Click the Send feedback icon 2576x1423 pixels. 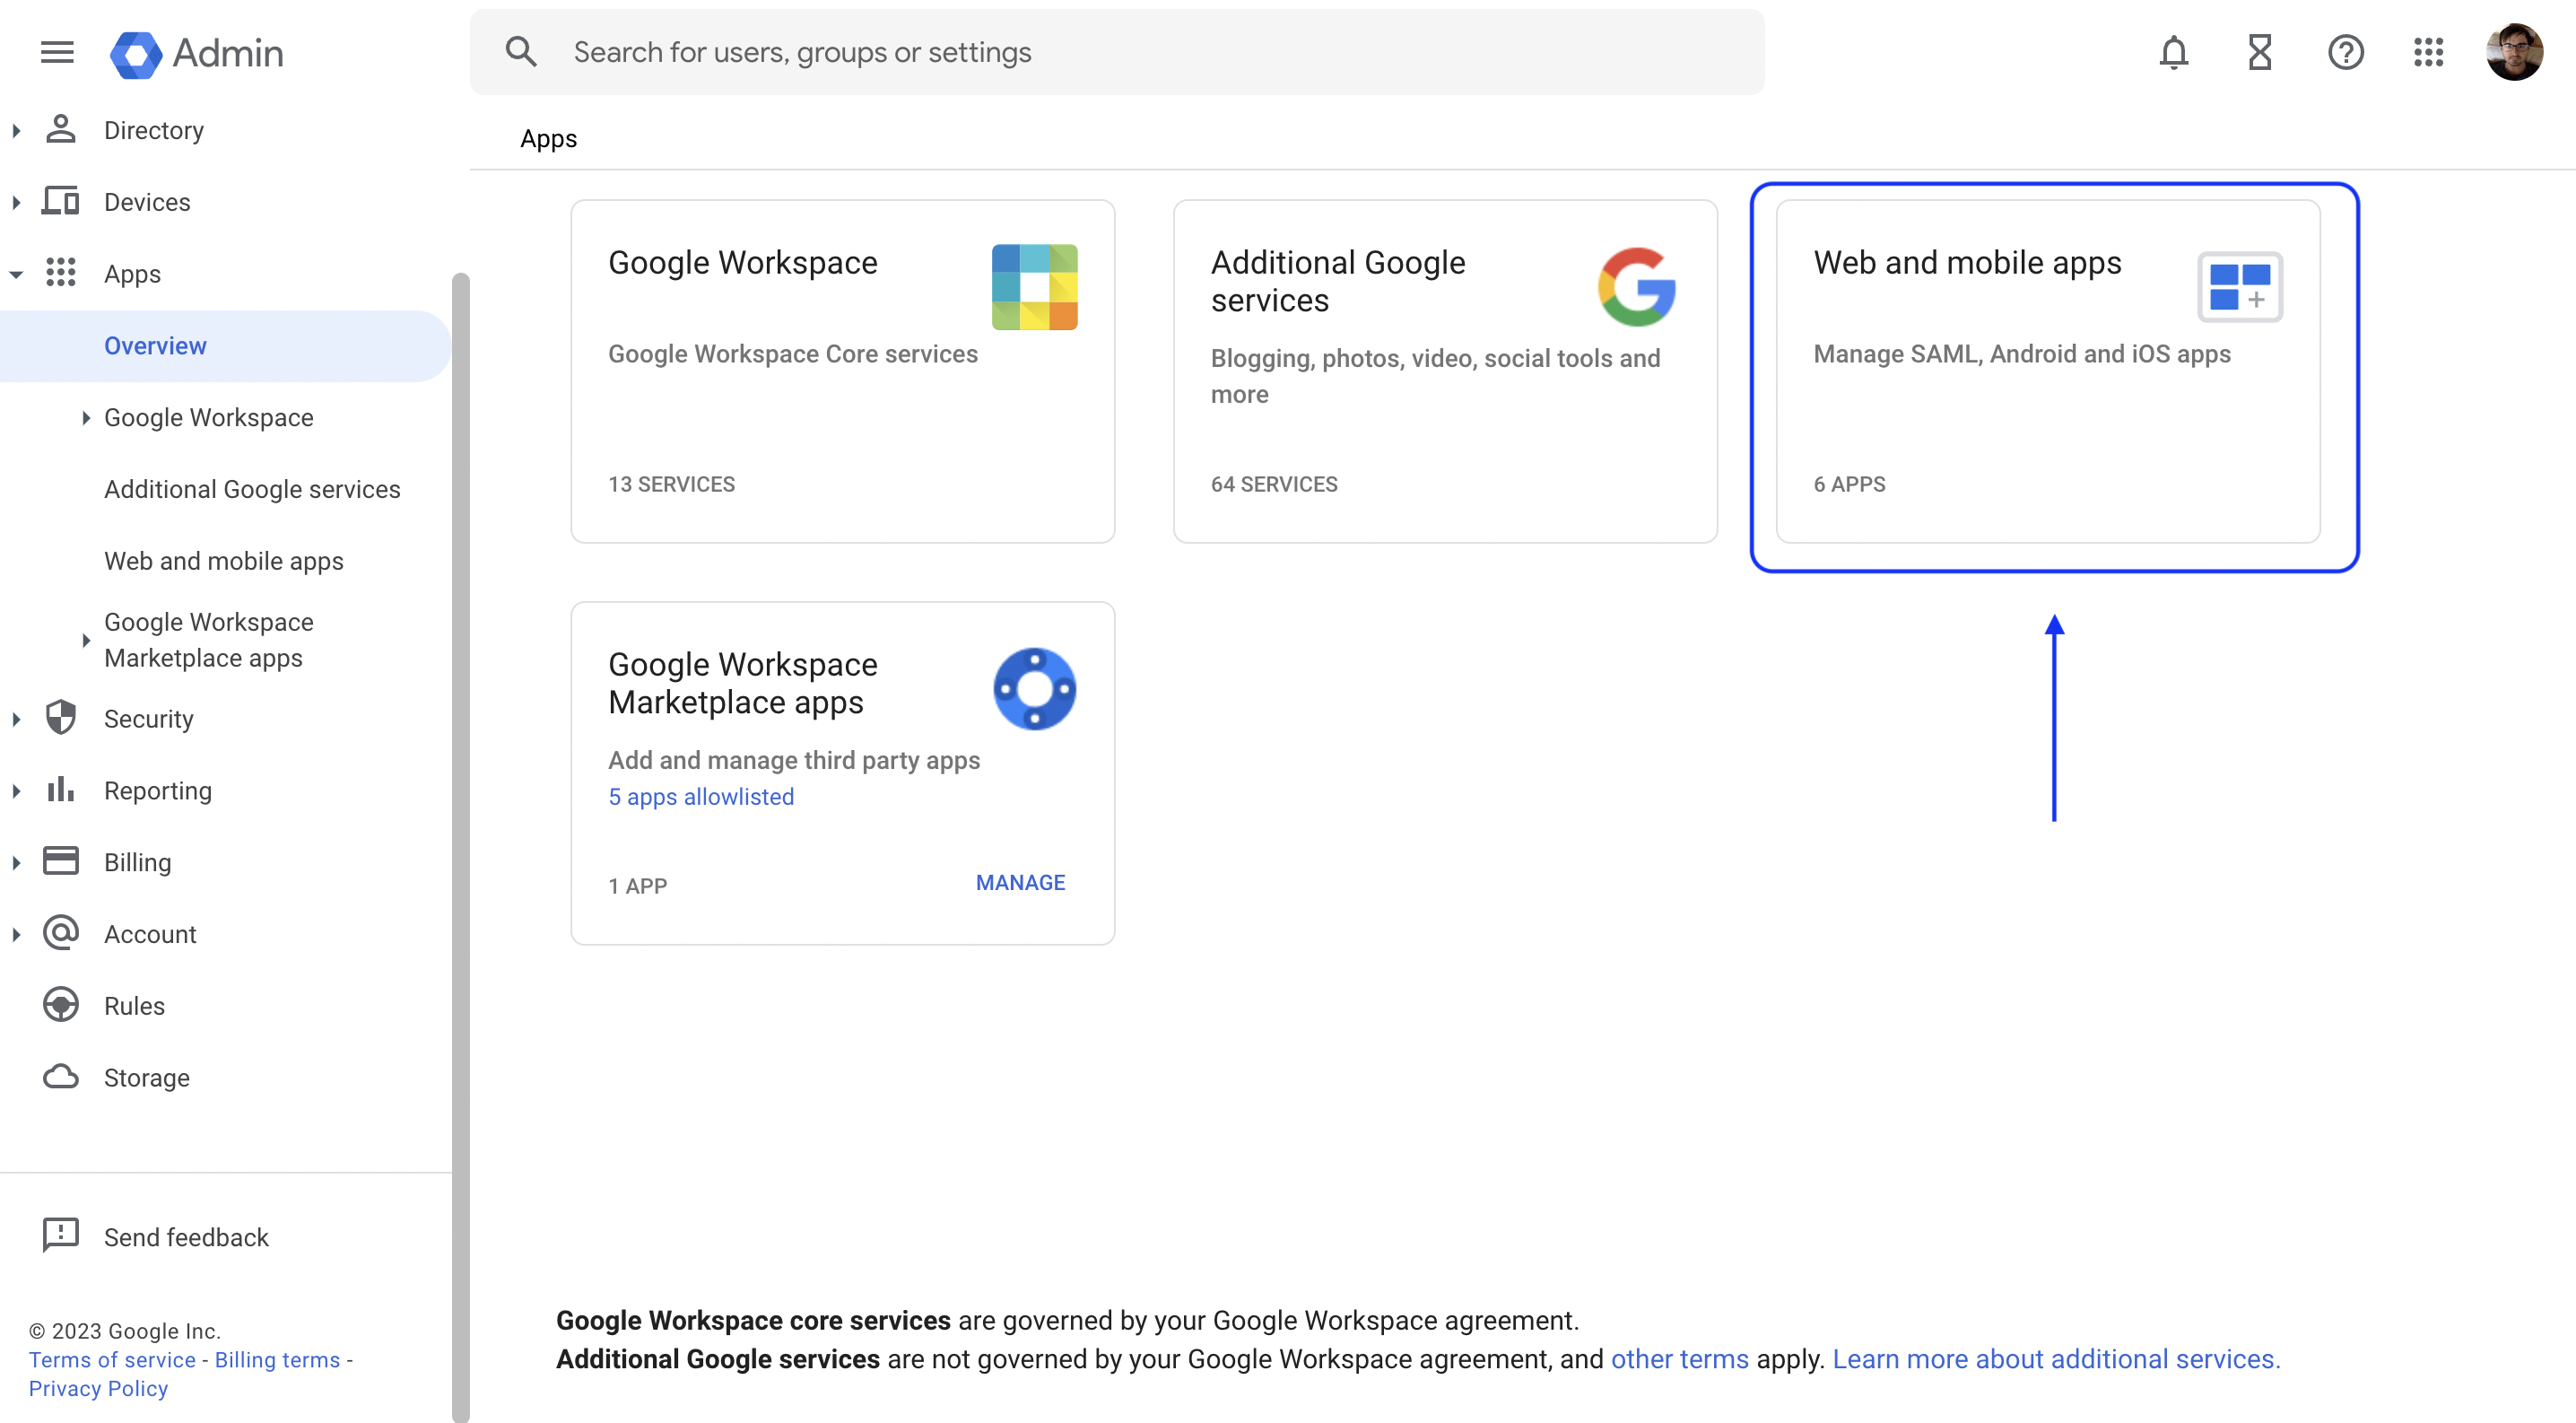point(61,1236)
